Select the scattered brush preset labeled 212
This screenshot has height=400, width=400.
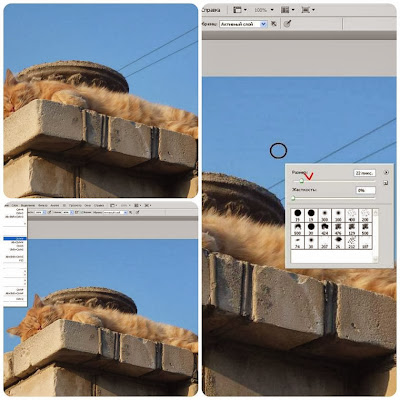tap(352, 242)
